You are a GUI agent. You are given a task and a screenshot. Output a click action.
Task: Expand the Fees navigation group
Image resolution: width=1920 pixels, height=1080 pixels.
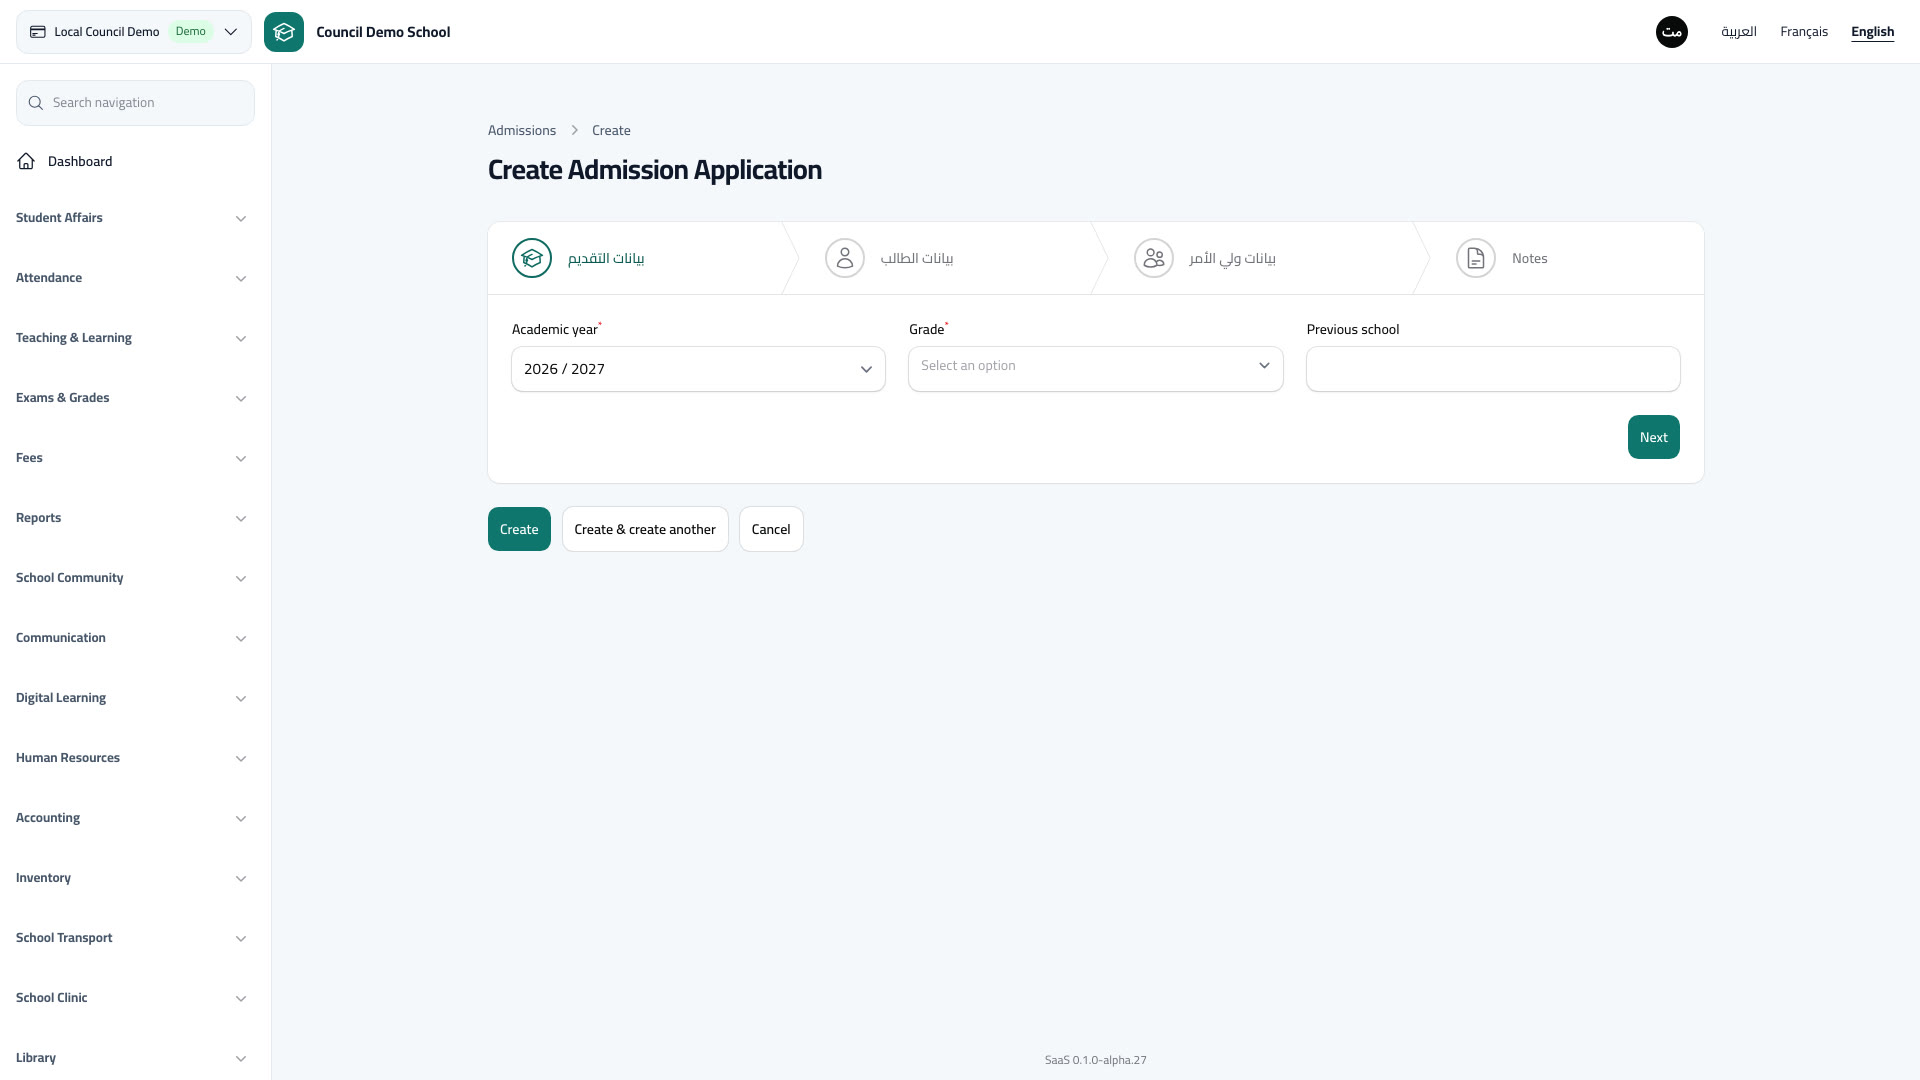coord(131,458)
